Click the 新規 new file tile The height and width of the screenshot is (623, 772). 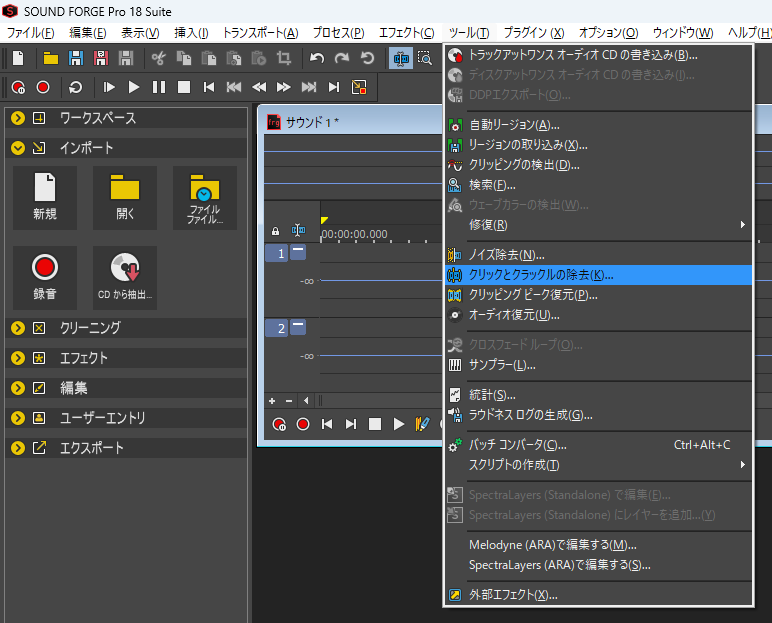click(x=45, y=198)
